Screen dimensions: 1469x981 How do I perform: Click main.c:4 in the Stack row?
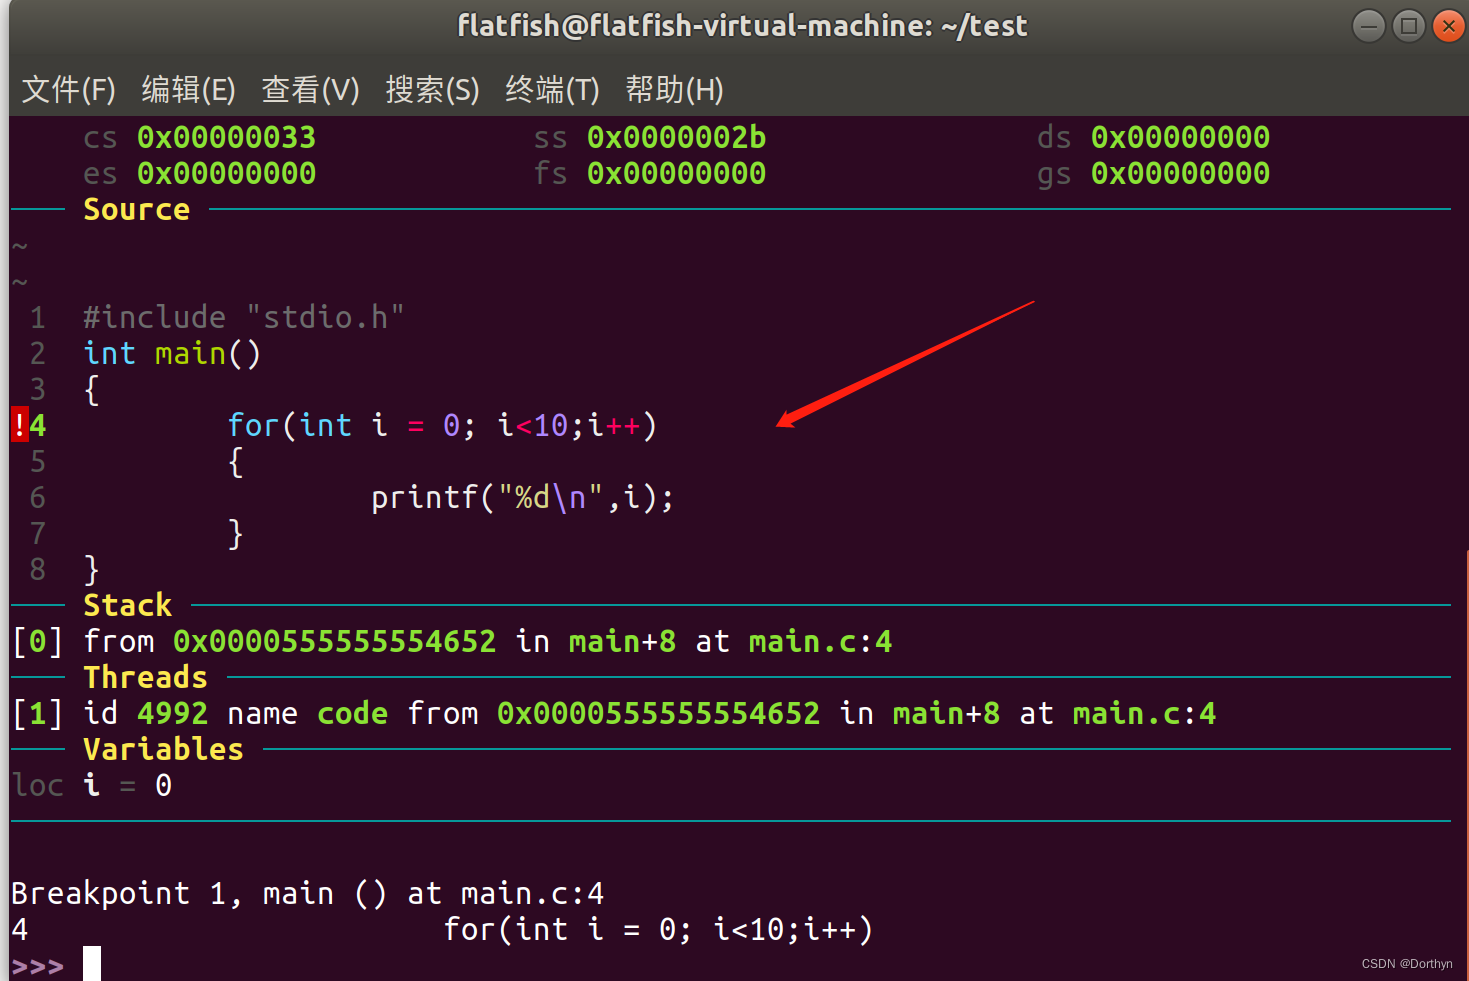coord(821,641)
